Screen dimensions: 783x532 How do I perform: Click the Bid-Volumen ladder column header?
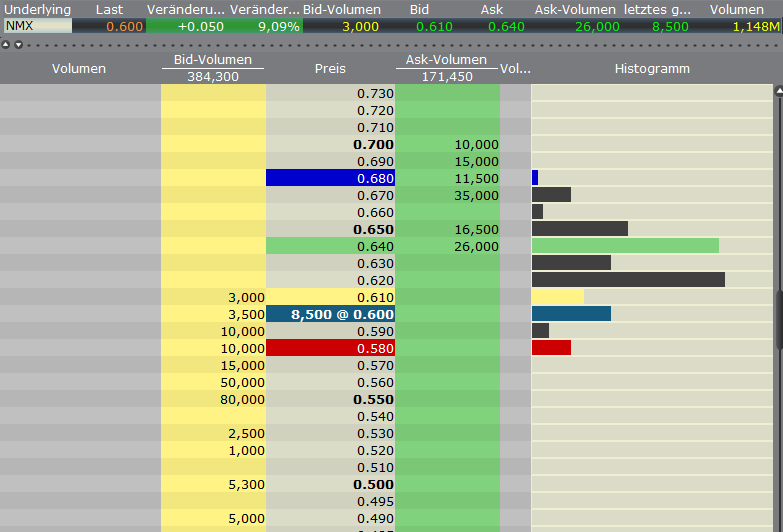click(x=213, y=60)
